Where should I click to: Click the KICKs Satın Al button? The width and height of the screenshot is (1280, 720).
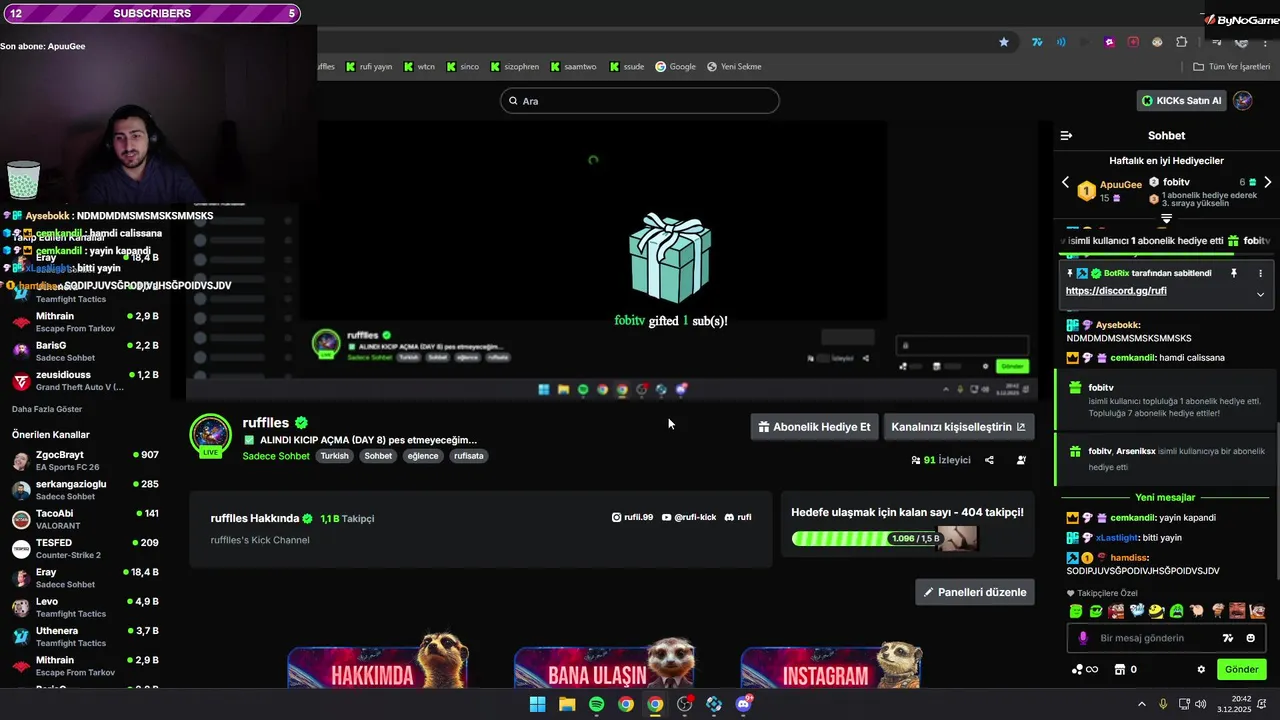1182,101
